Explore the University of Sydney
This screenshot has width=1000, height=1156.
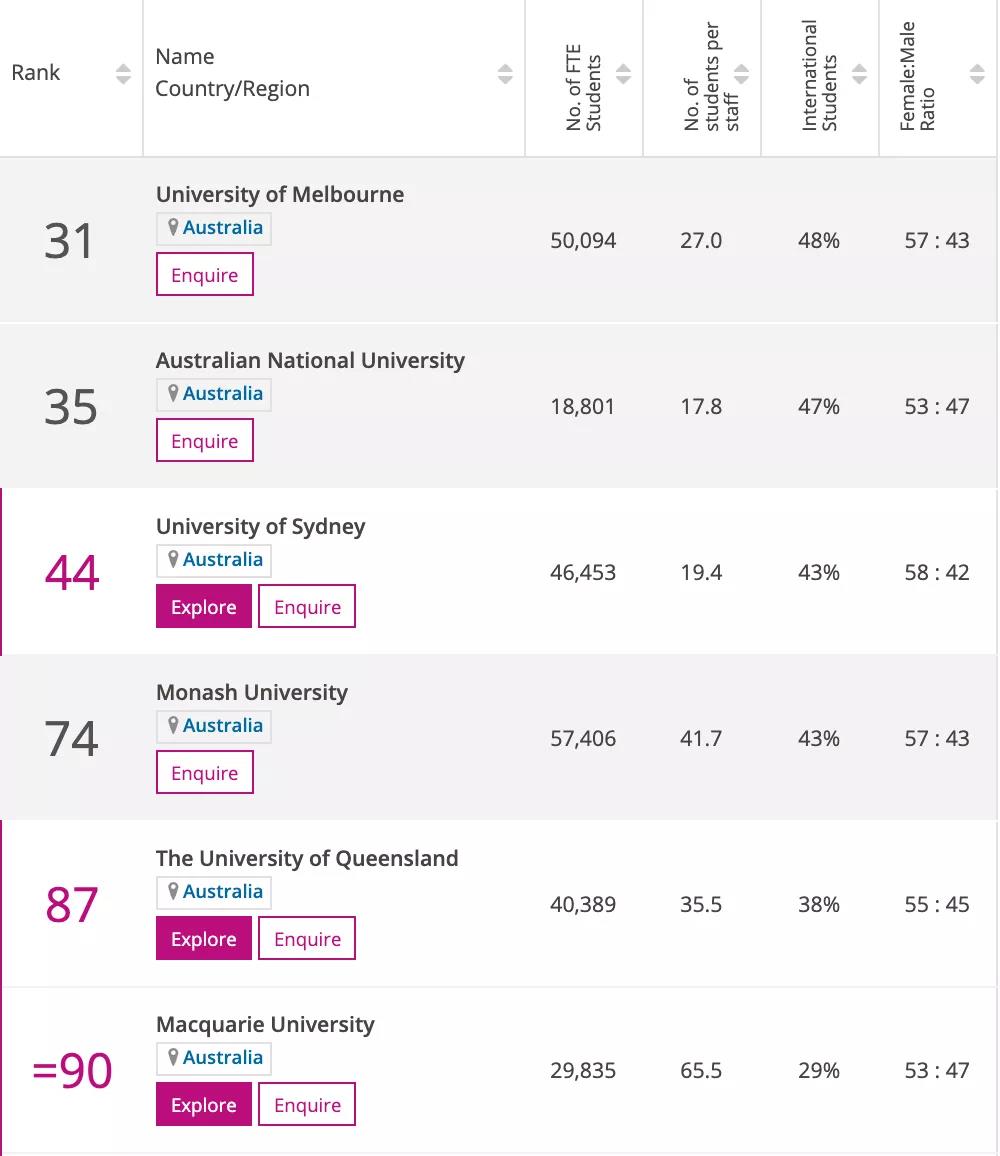(x=204, y=607)
